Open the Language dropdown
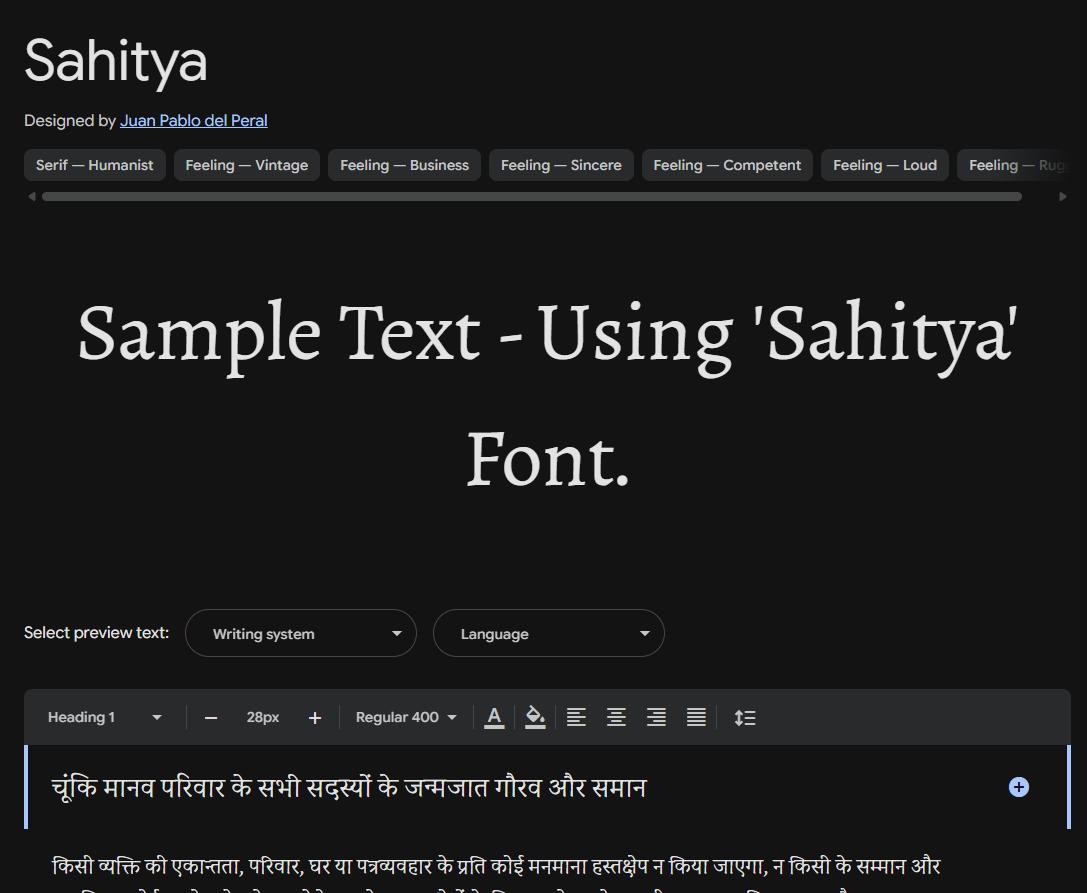 (x=549, y=633)
